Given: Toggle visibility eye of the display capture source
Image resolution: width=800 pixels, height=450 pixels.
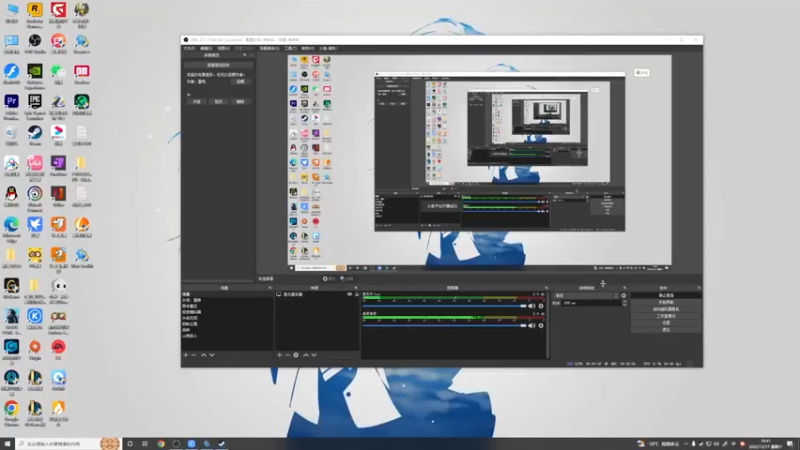Looking at the screenshot, I should coord(349,294).
